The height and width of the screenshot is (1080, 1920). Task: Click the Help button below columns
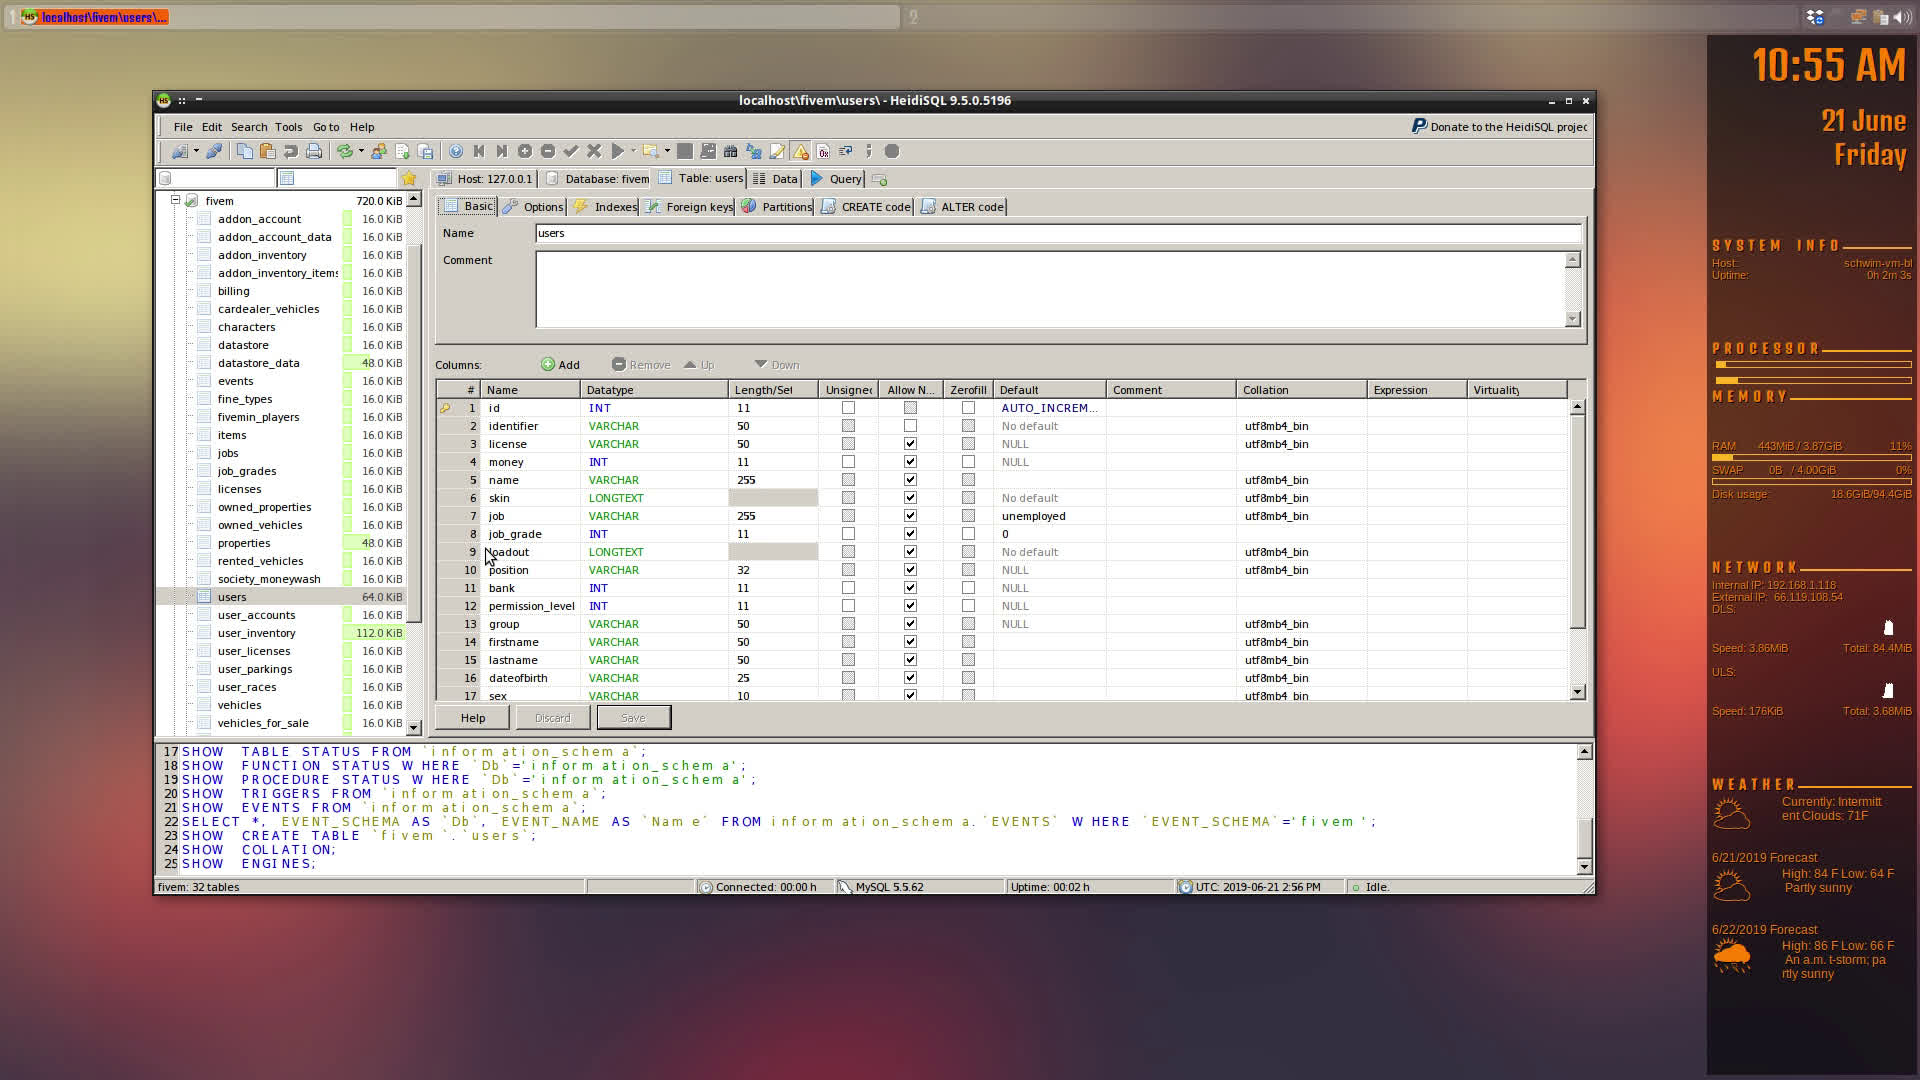tap(473, 718)
